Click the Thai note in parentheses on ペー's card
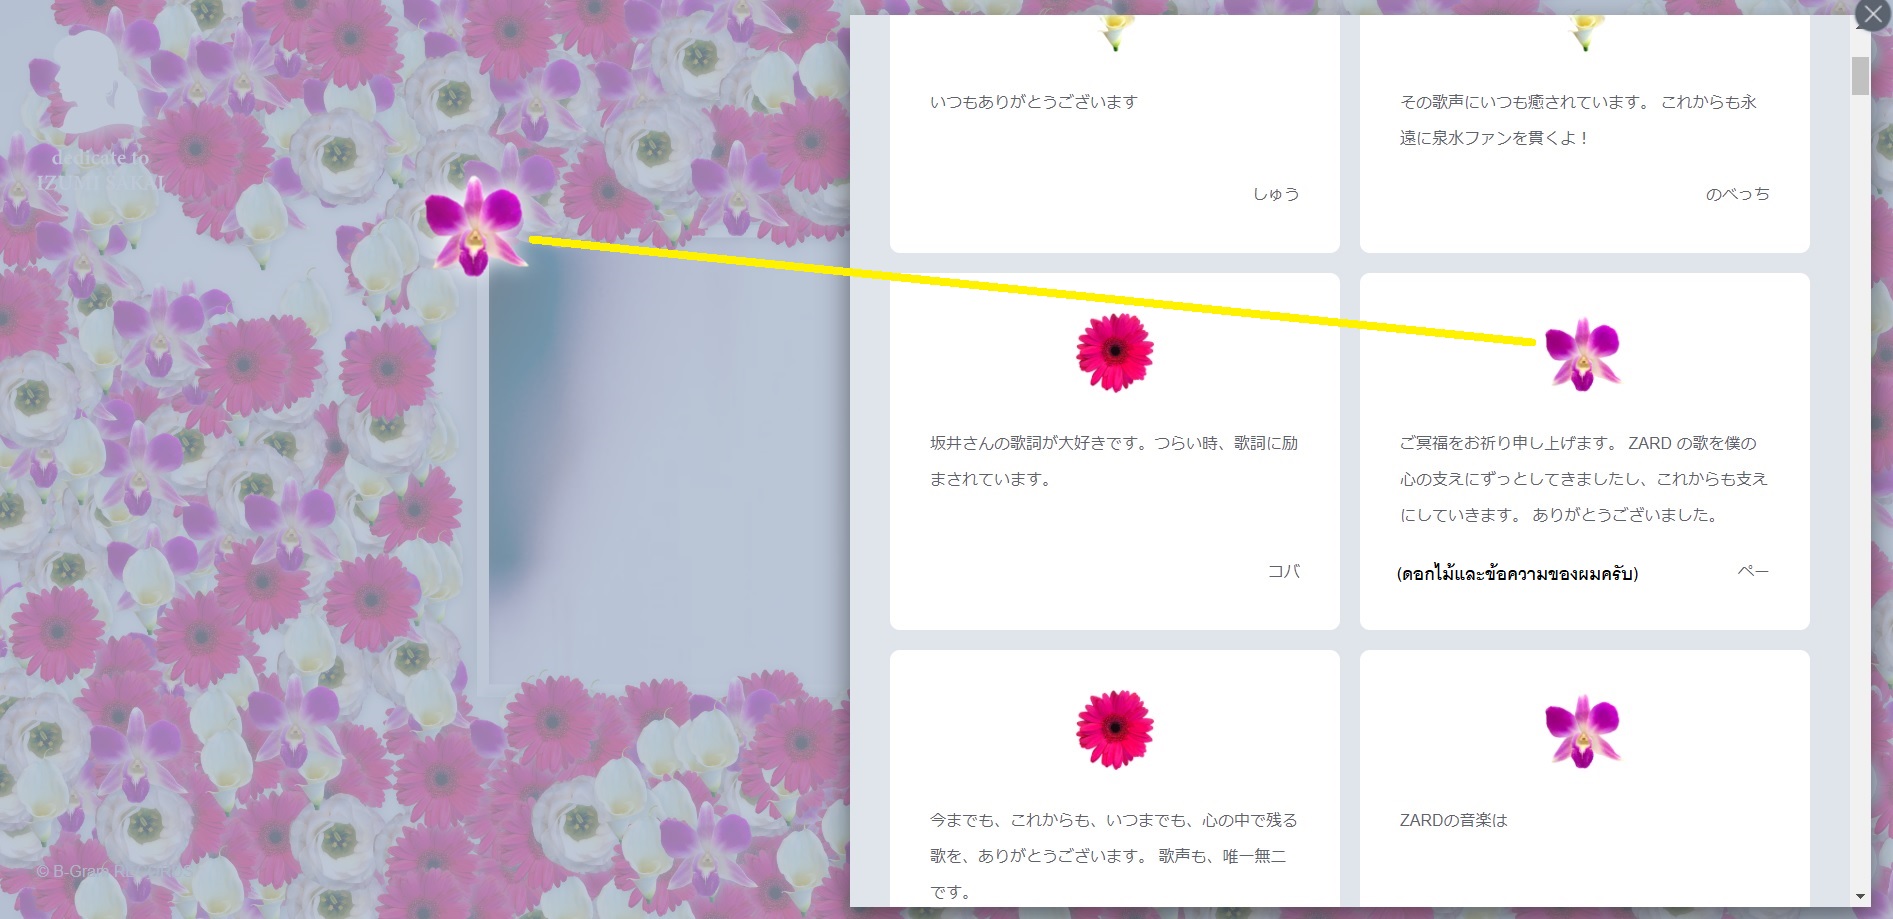This screenshot has width=1893, height=919. 1518,574
